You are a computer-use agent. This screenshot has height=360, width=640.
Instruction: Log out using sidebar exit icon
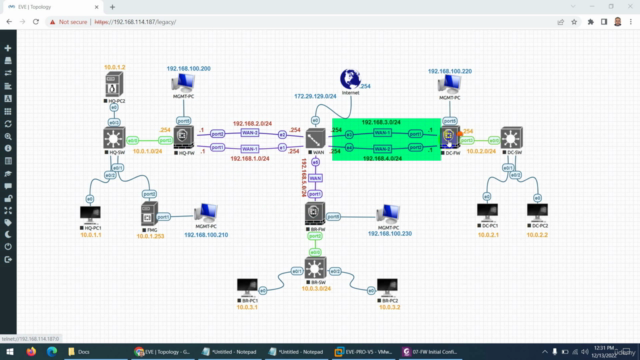coord(8,260)
